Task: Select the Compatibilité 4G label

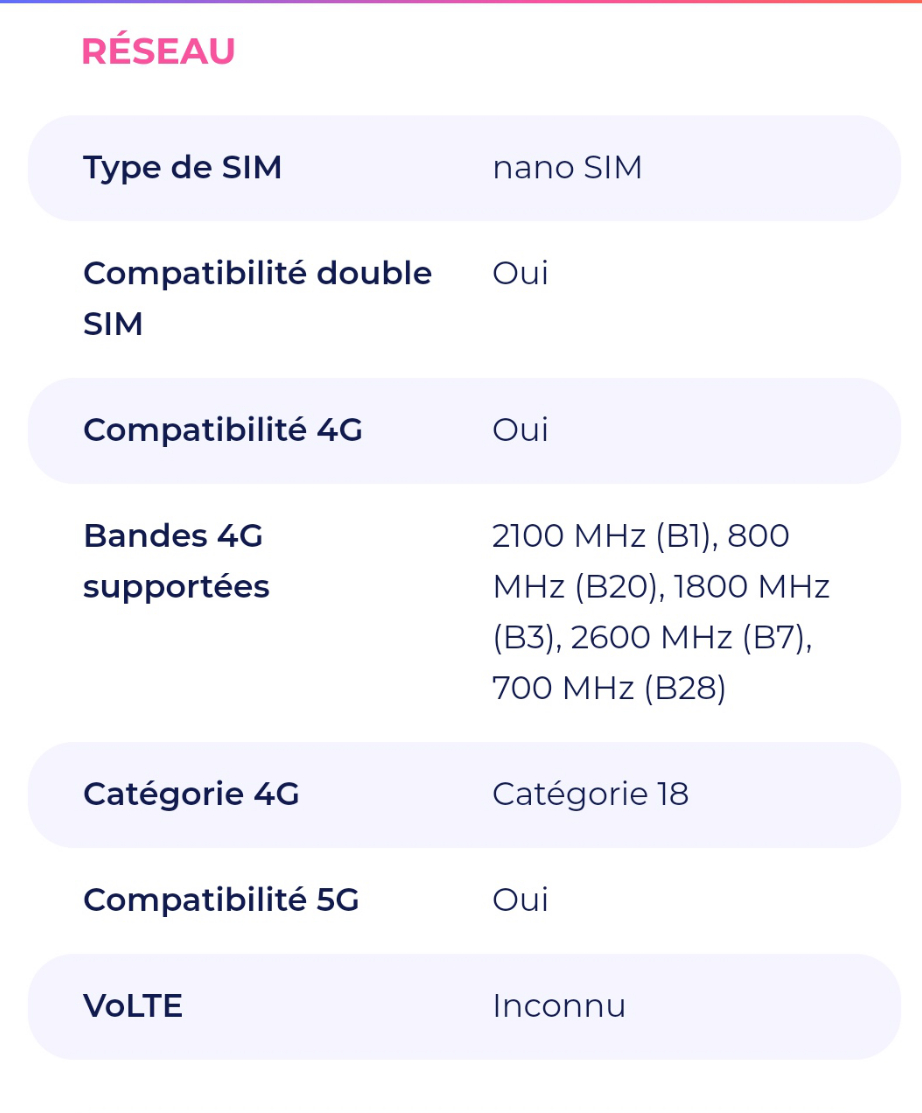Action: point(222,430)
